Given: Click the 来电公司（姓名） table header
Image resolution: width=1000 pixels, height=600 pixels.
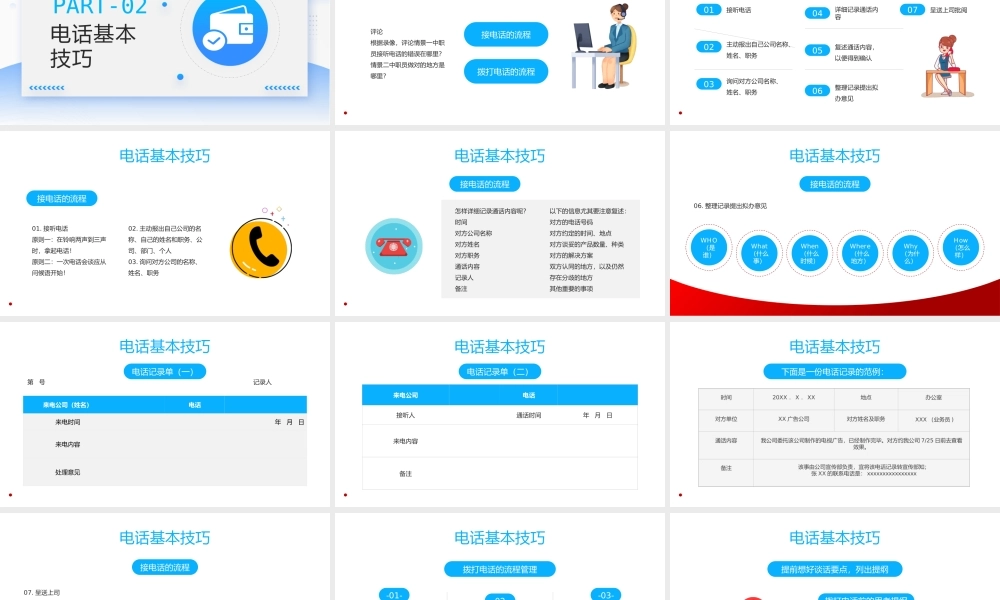Looking at the screenshot, I should 66,405.
